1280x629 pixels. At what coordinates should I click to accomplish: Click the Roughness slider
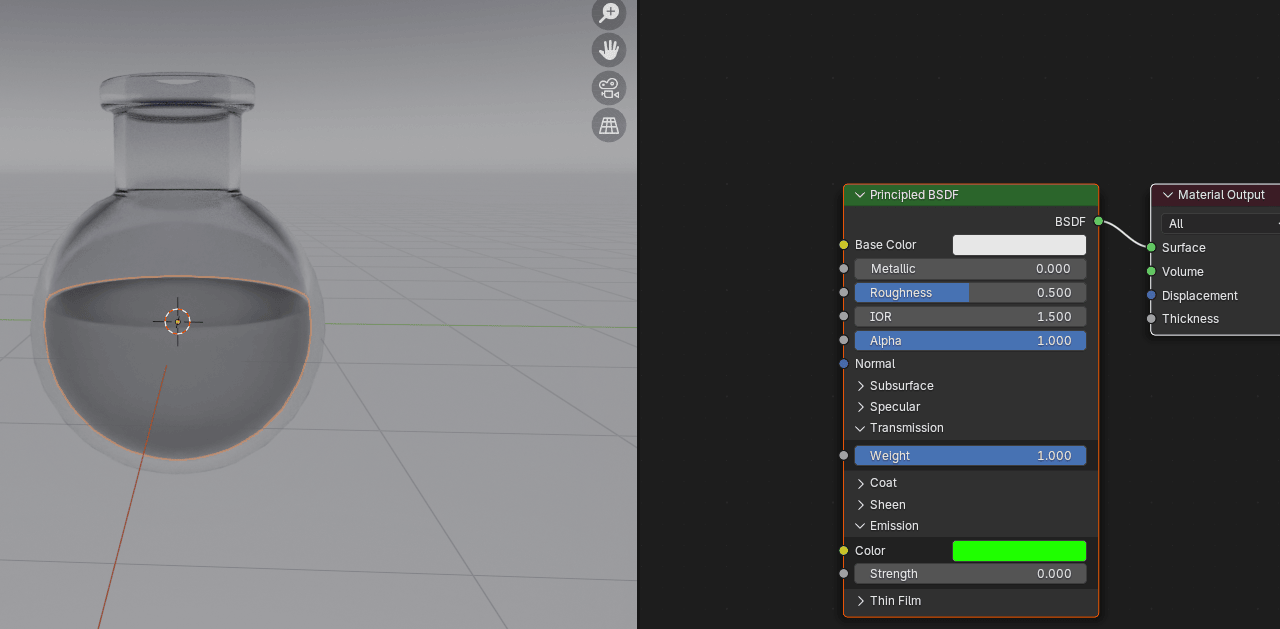pyautogui.click(x=969, y=293)
